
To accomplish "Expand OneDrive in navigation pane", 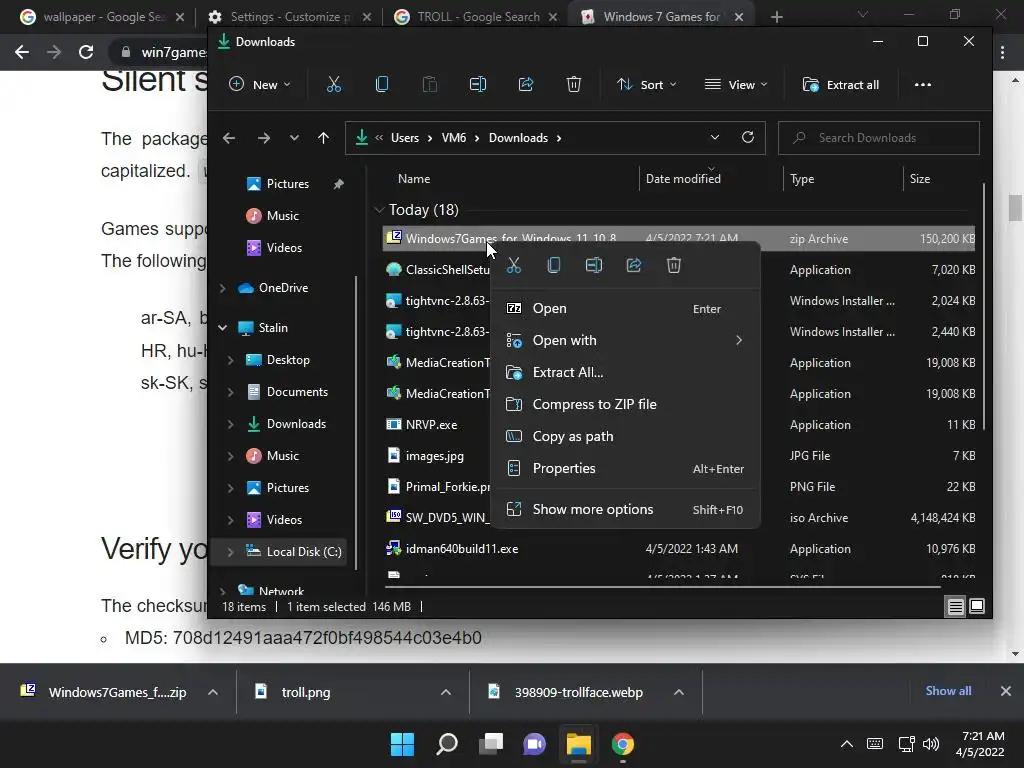I will 223,287.
